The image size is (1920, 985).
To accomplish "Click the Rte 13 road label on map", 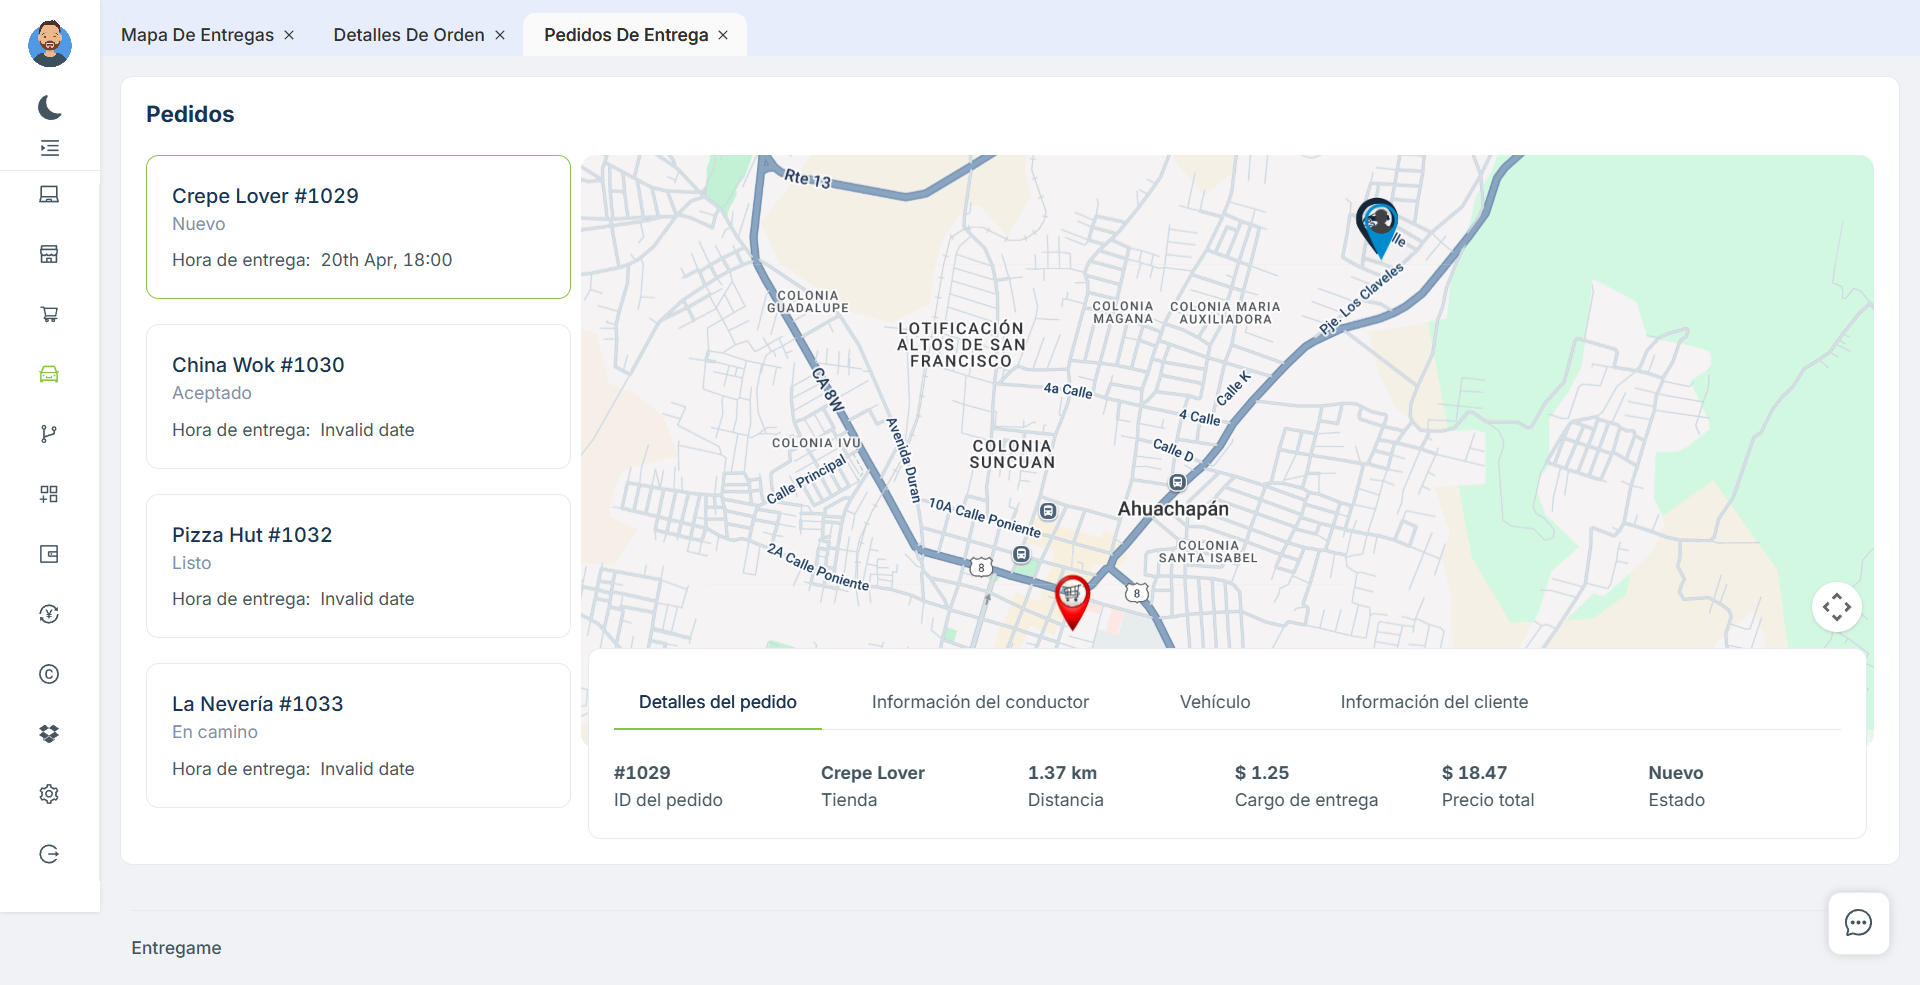I will tap(808, 179).
